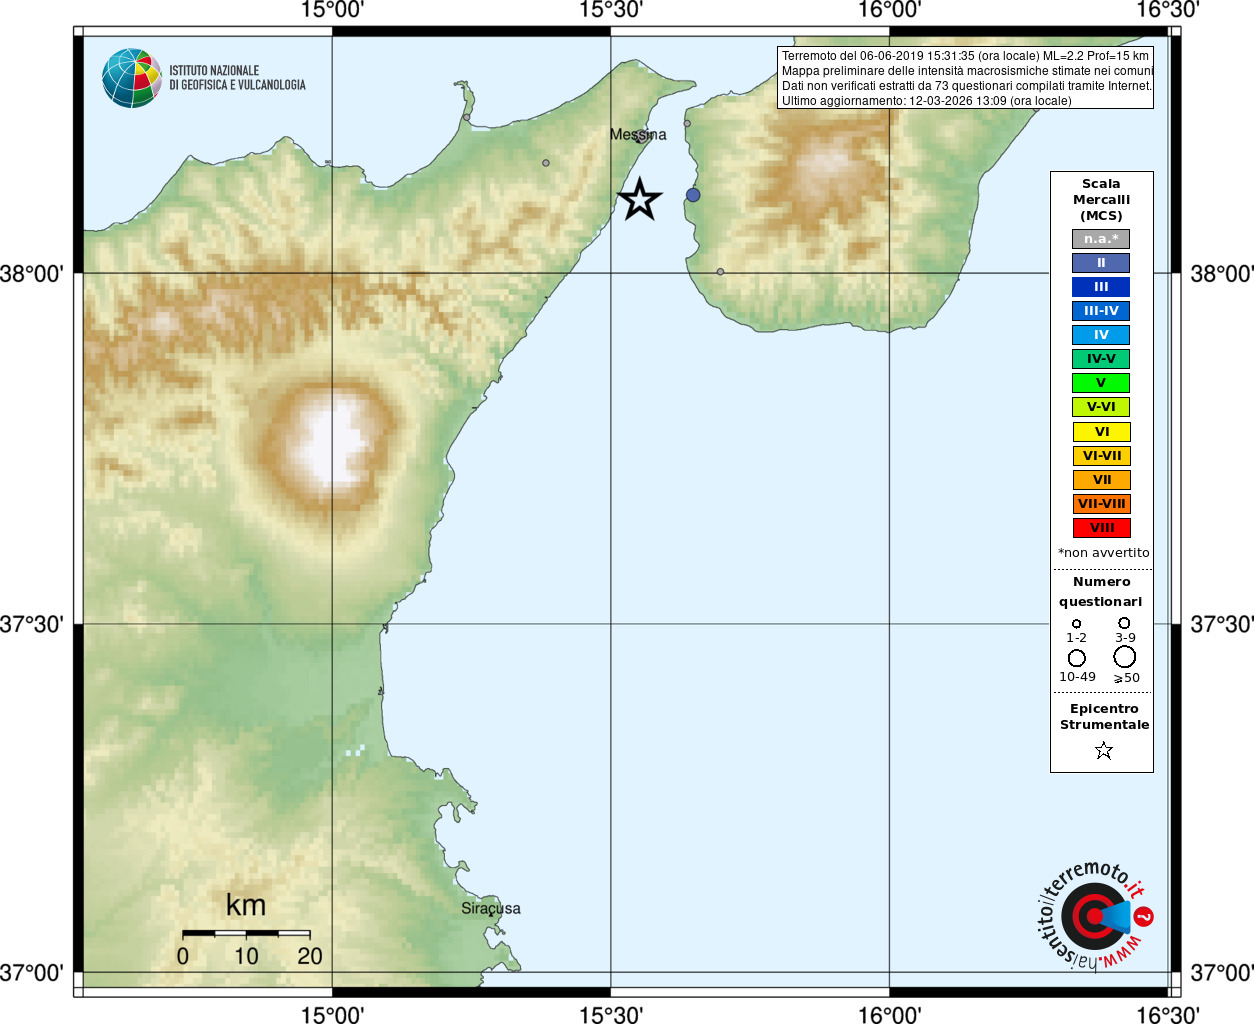The height and width of the screenshot is (1024, 1254).
Task: Click the epicenter star on the map
Action: [640, 199]
